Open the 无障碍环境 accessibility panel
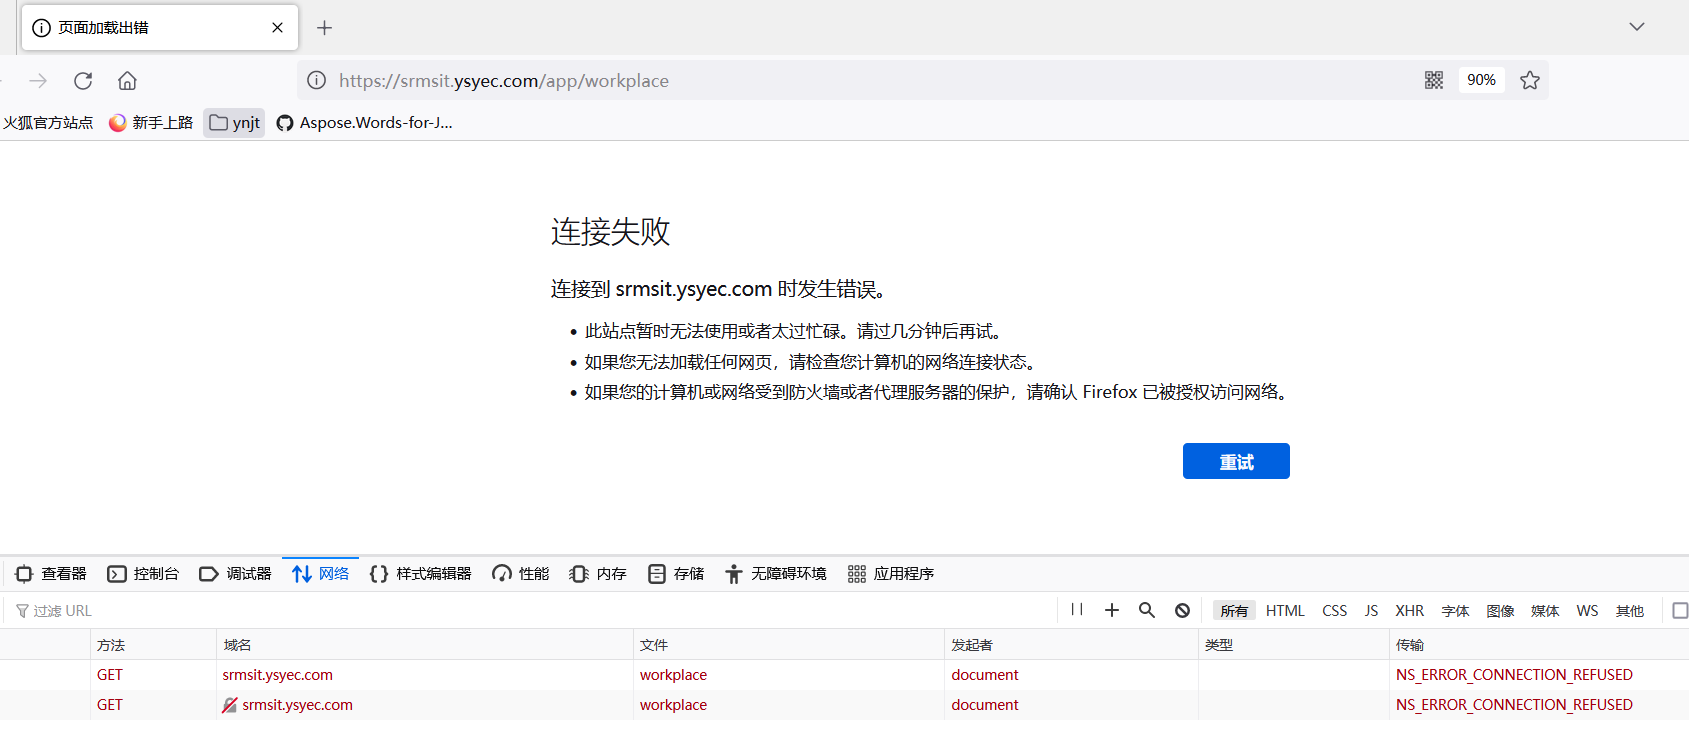 click(776, 574)
